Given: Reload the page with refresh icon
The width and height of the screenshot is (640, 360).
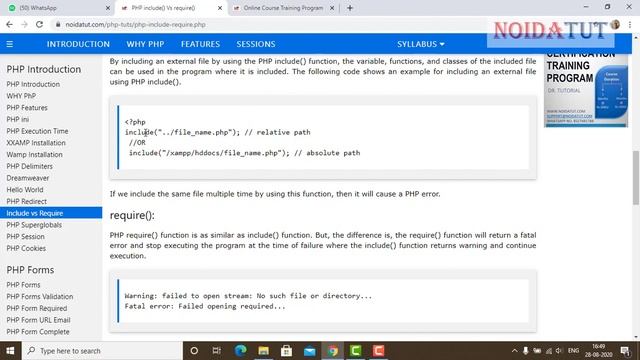Looking at the screenshot, I should [x=39, y=24].
